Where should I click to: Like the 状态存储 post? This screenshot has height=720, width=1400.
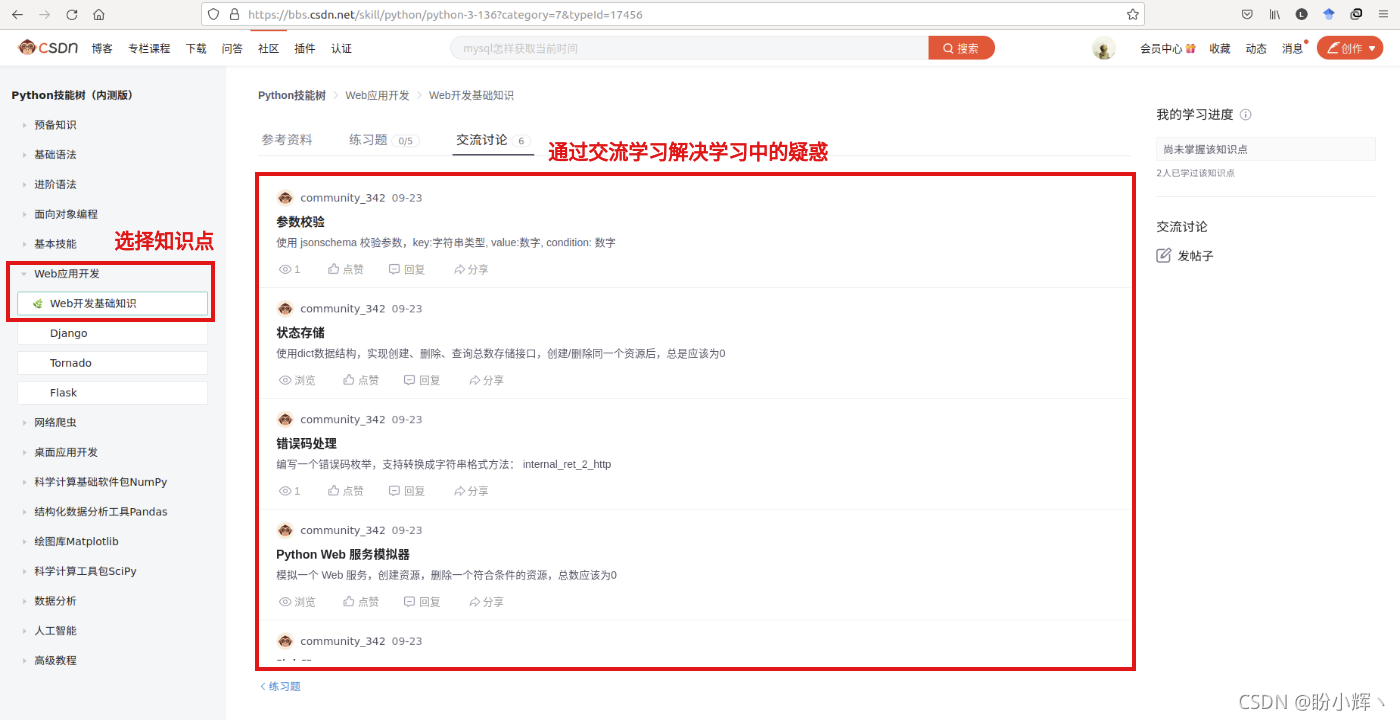(361, 380)
